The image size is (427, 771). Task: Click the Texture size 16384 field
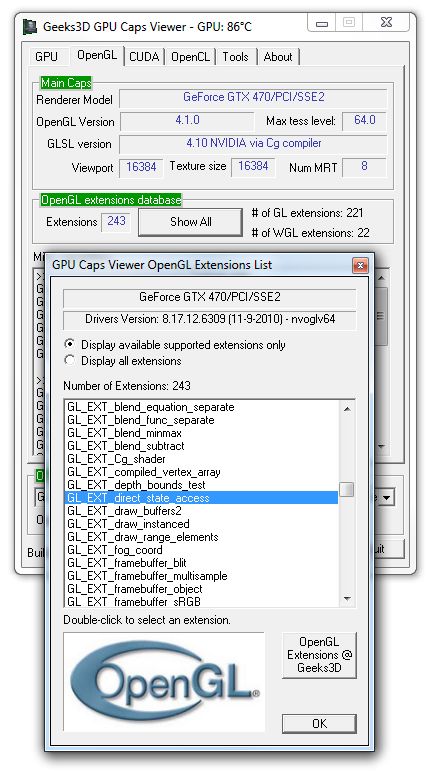253,167
